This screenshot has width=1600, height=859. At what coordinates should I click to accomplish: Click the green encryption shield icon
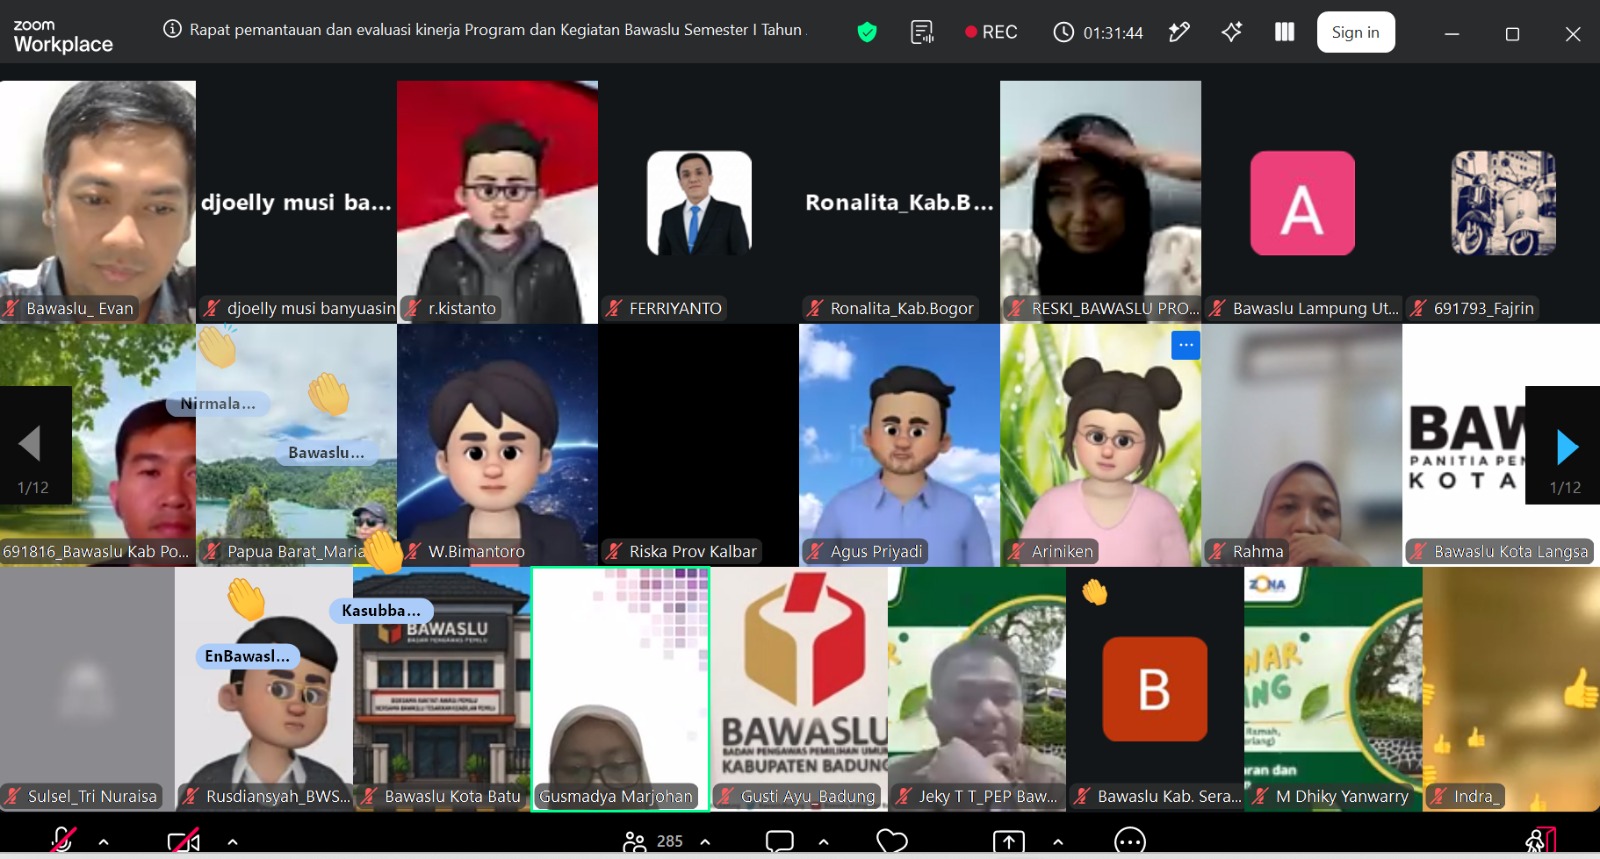click(867, 32)
